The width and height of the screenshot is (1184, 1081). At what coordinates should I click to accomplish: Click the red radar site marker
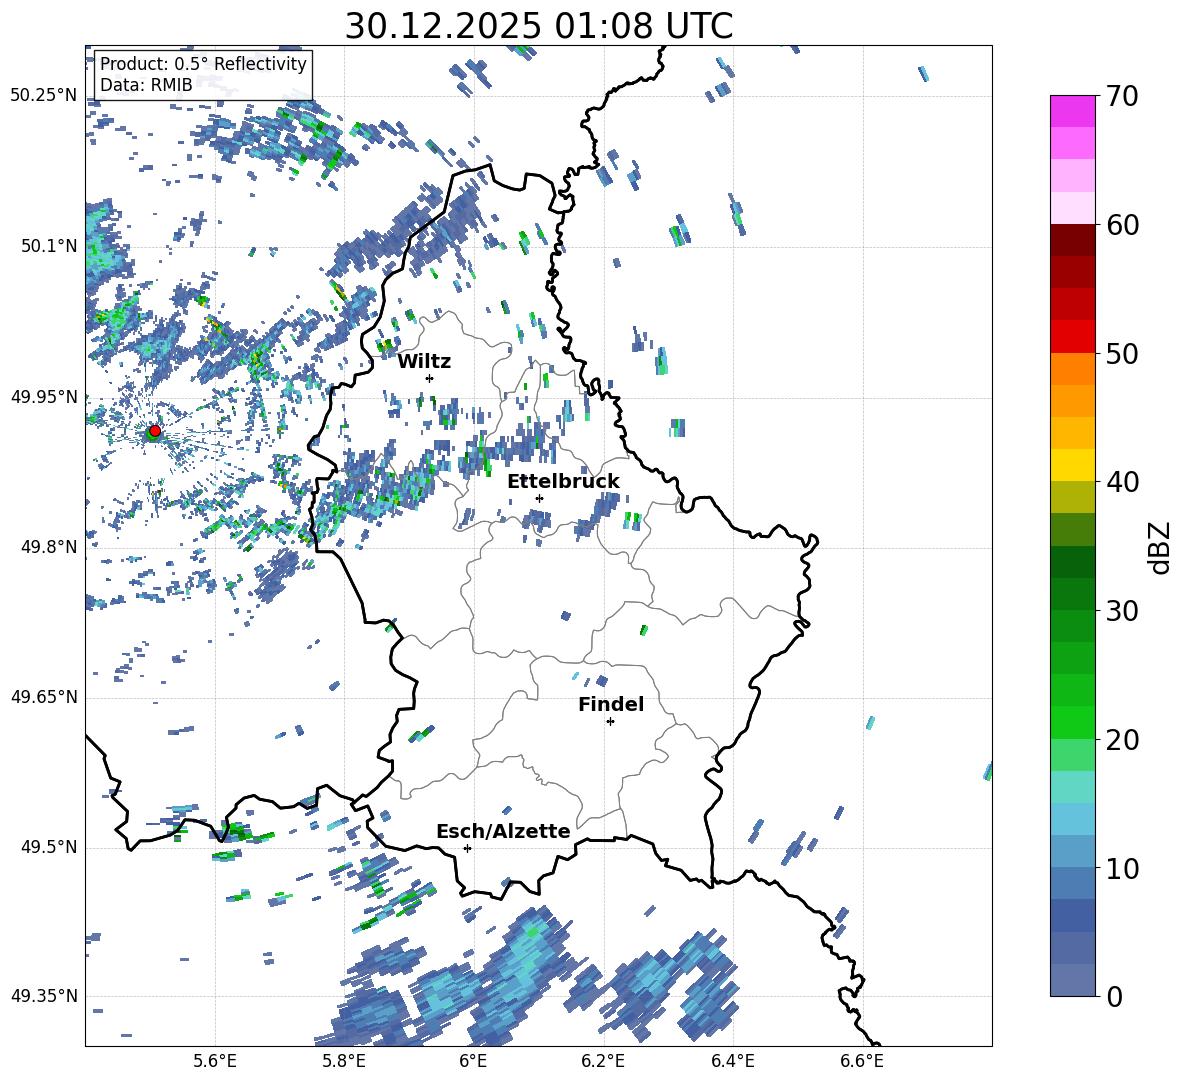click(155, 430)
